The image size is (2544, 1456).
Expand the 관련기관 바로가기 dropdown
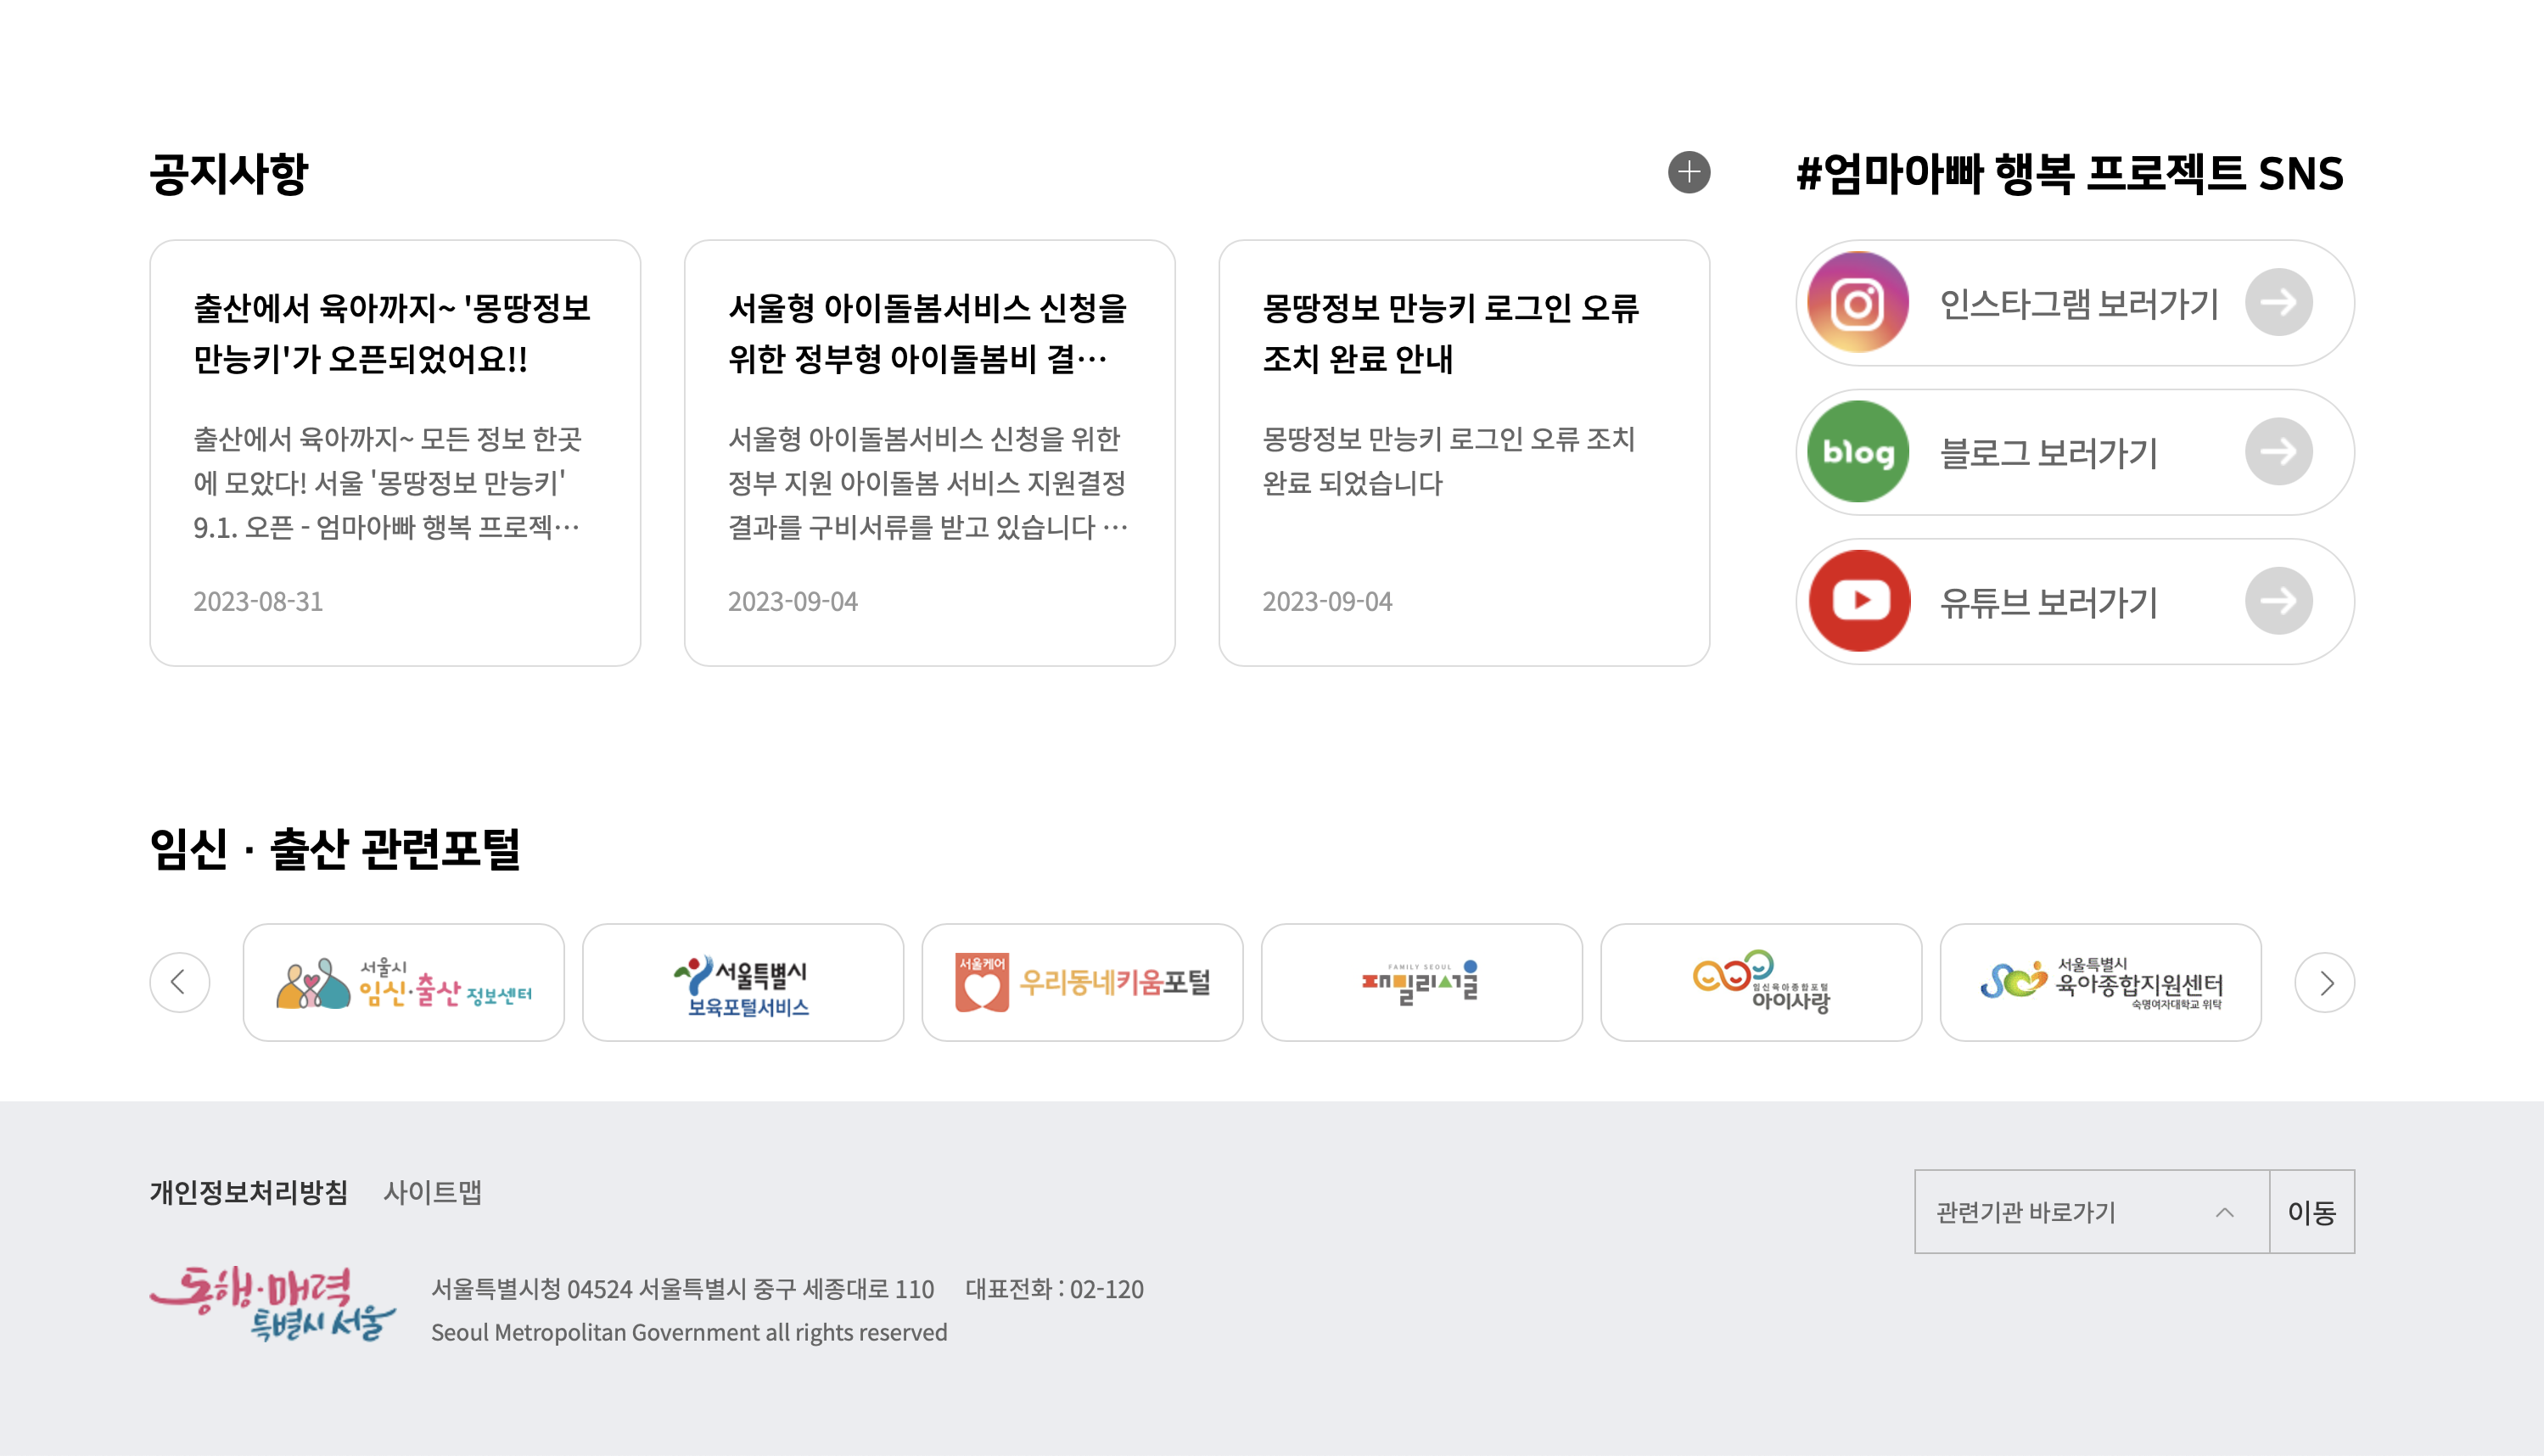tap(2091, 1212)
